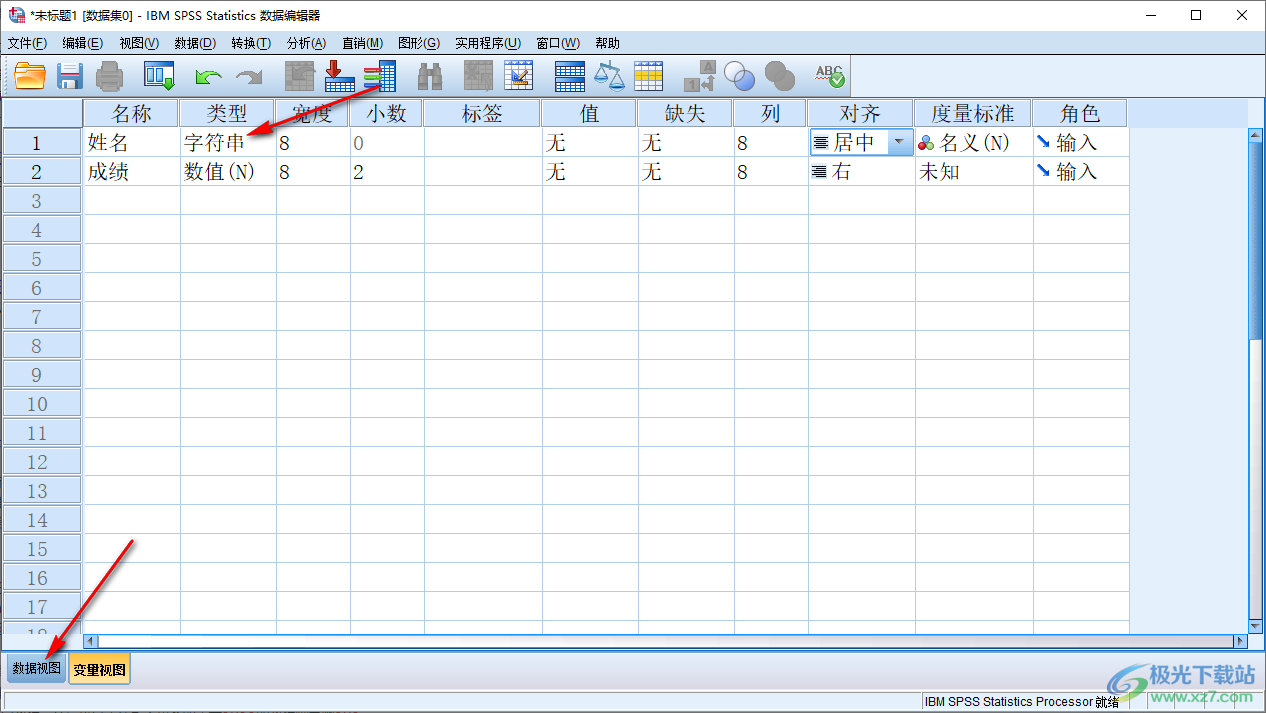
Task: Click the Use variable sets icon
Action: [x=740, y=76]
